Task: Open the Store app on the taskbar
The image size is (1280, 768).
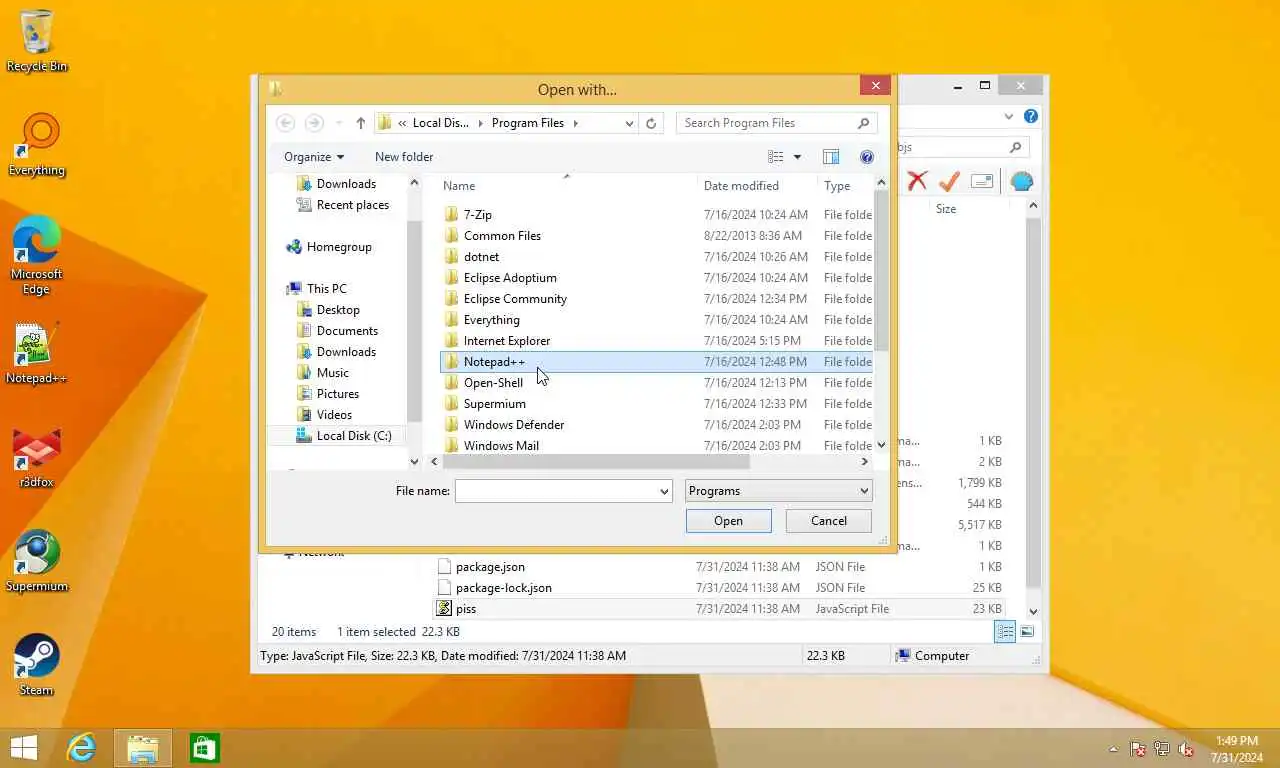Action: pyautogui.click(x=205, y=747)
